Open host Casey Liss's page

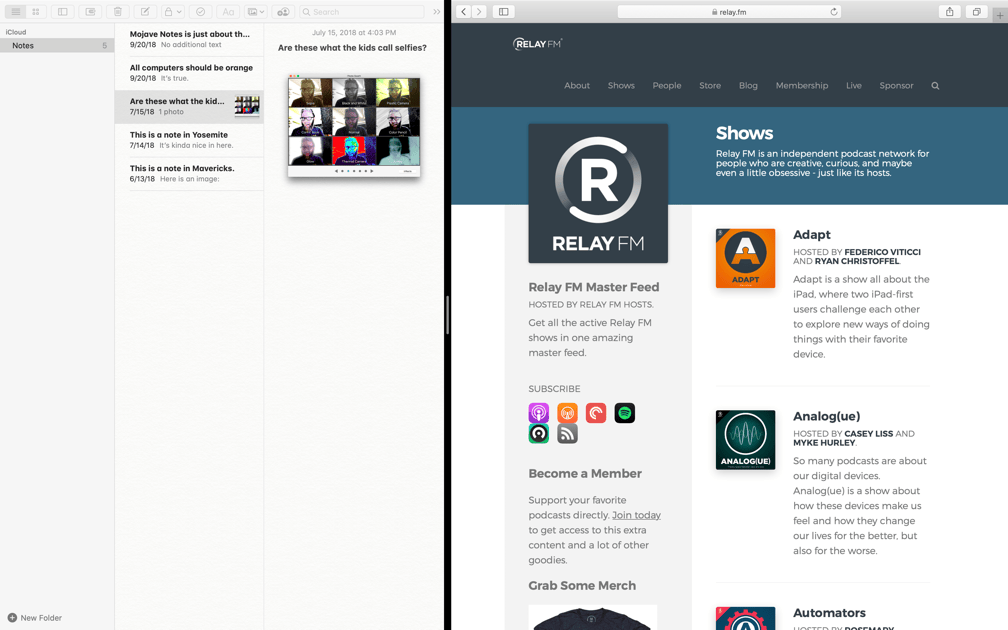click(868, 433)
